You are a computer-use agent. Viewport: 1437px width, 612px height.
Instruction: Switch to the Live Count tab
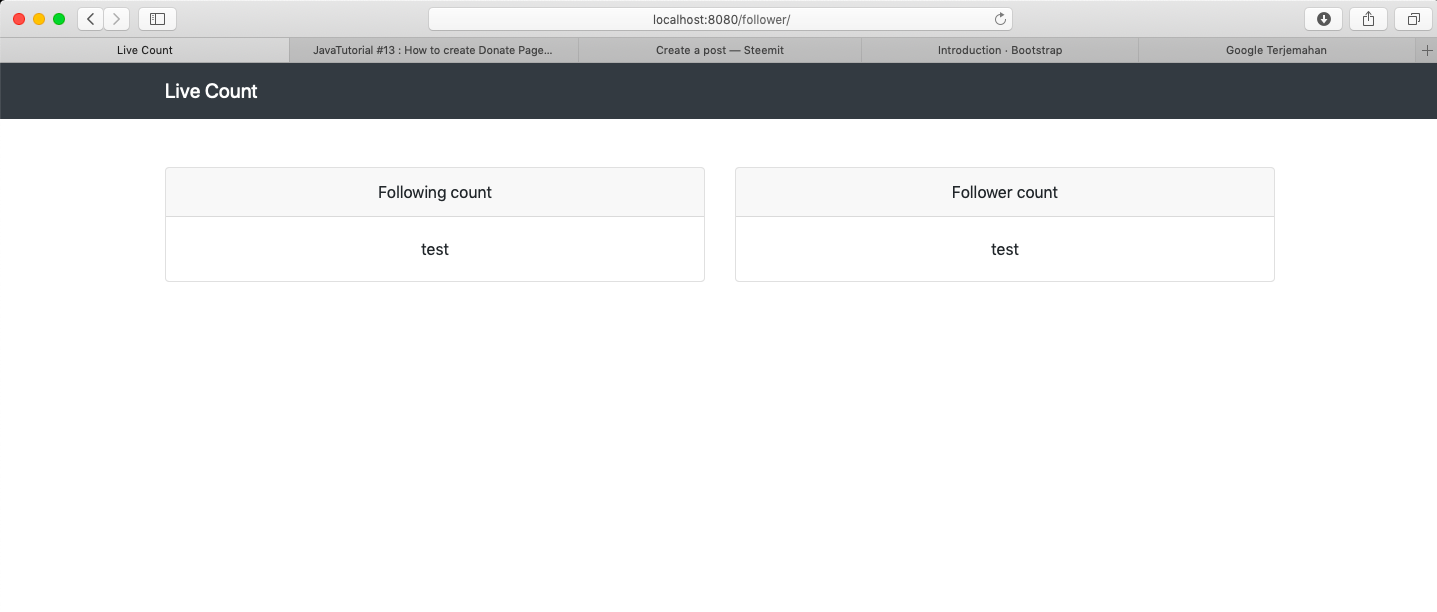tap(145, 50)
